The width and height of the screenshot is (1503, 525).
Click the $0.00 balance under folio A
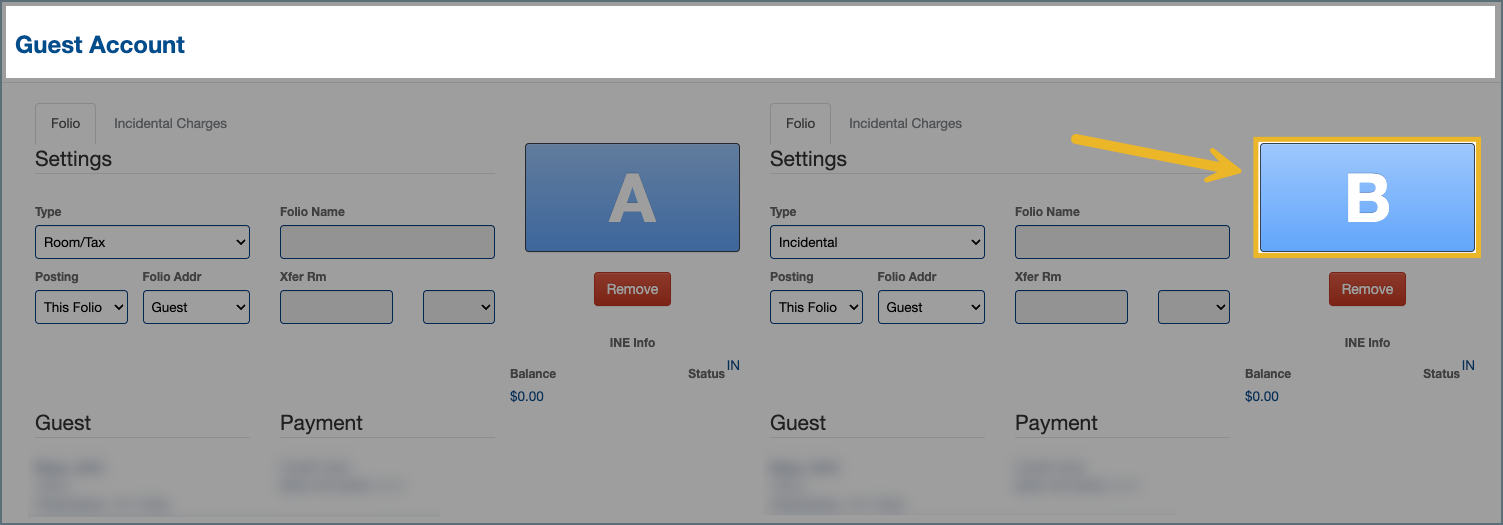coord(527,396)
